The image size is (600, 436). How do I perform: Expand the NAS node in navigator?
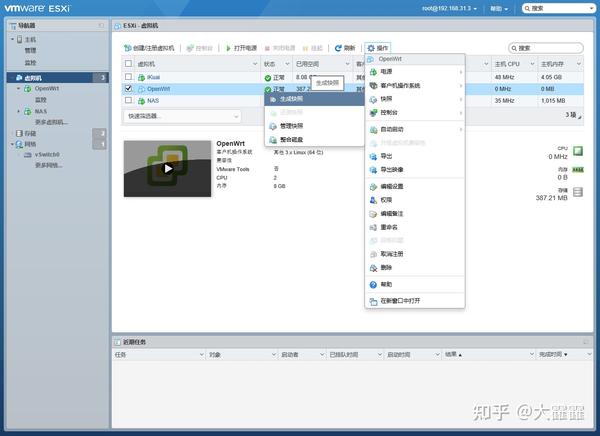pos(18,111)
